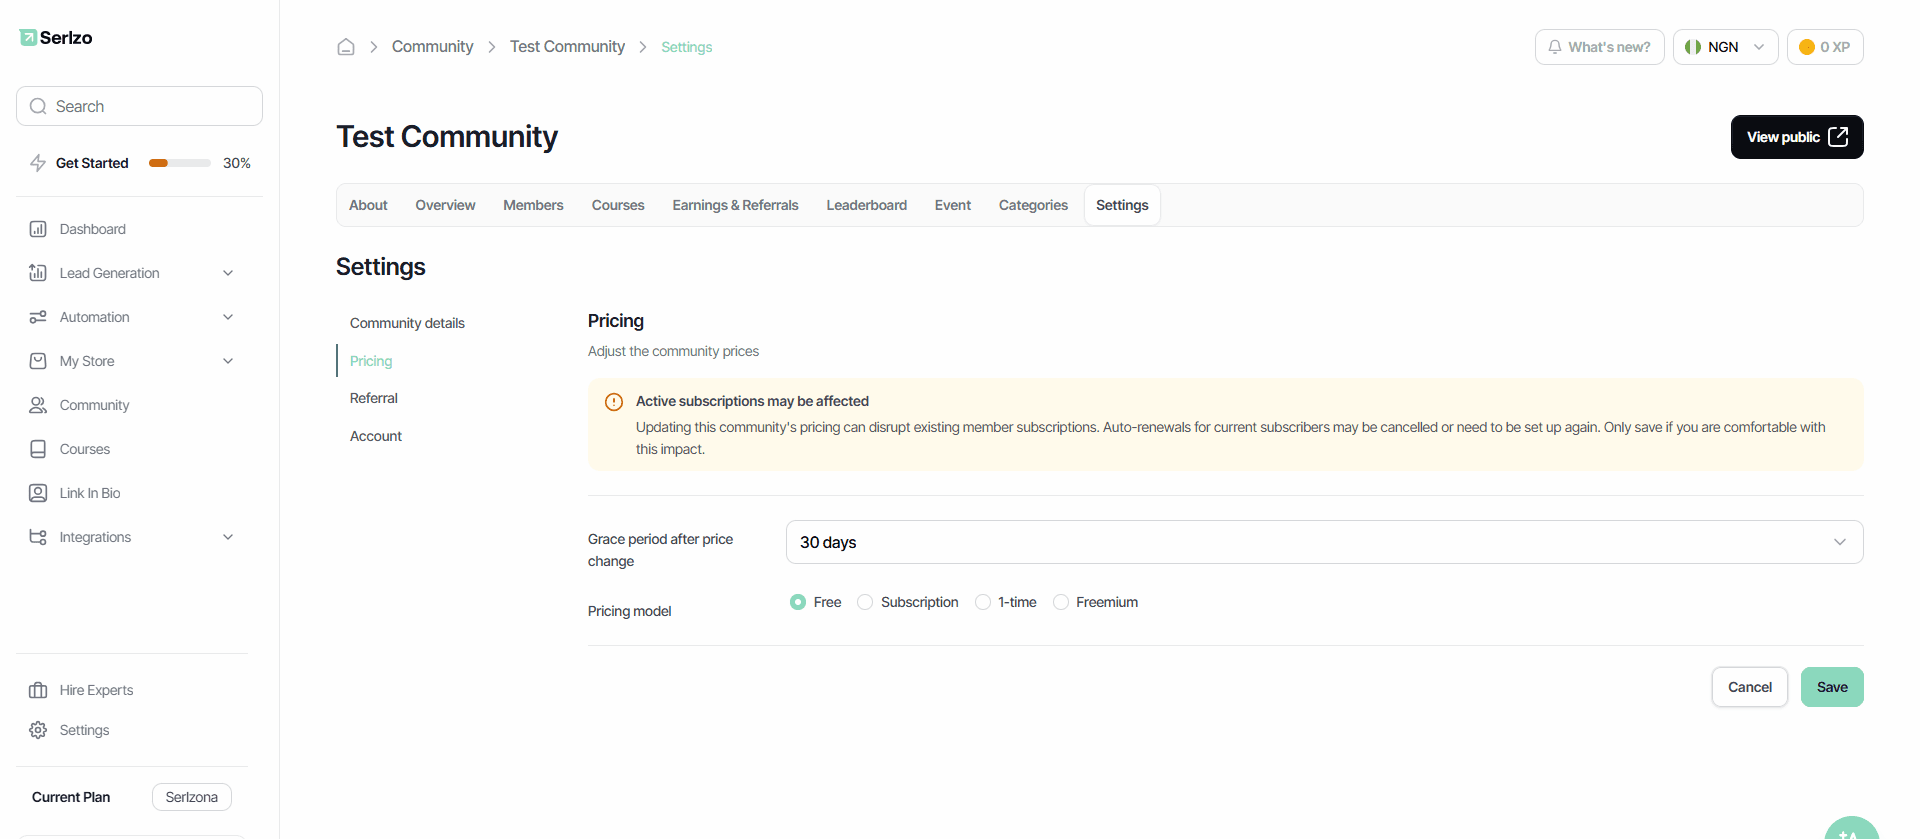
Task: Click Community in the breadcrumb
Action: (x=432, y=47)
